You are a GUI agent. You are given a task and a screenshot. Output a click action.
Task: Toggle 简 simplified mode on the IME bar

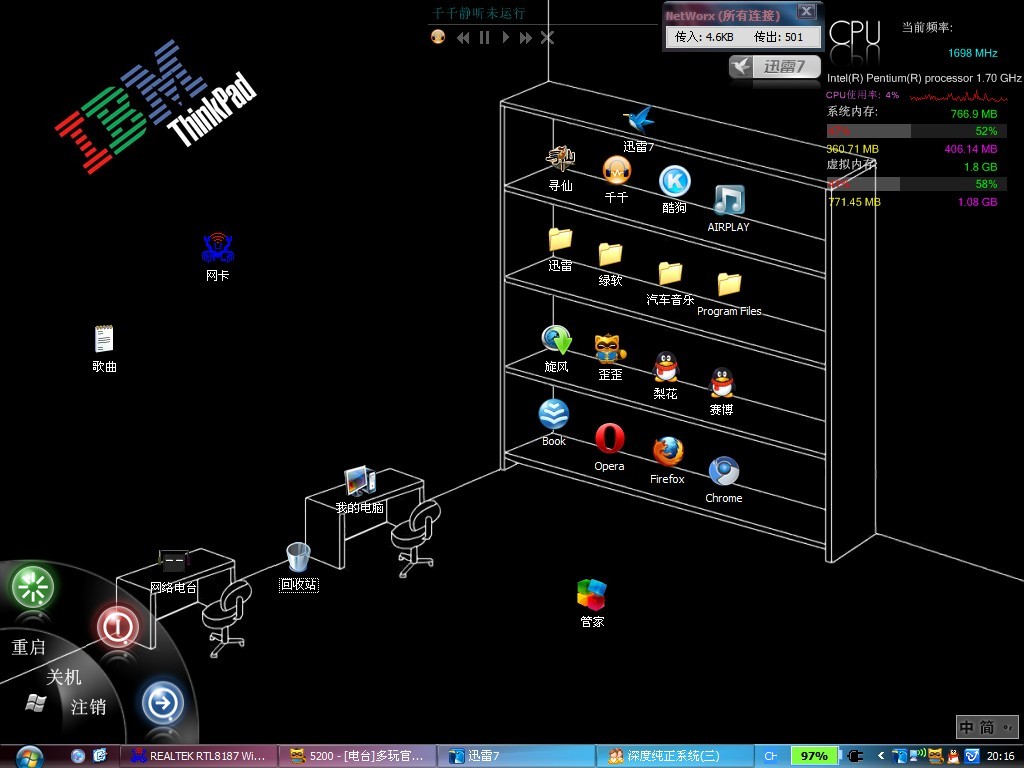(x=987, y=727)
